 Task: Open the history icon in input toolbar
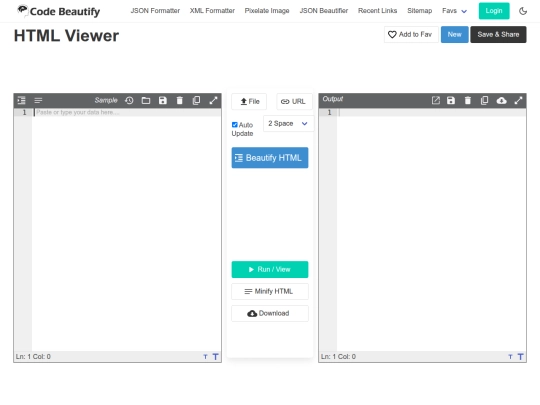coord(129,100)
